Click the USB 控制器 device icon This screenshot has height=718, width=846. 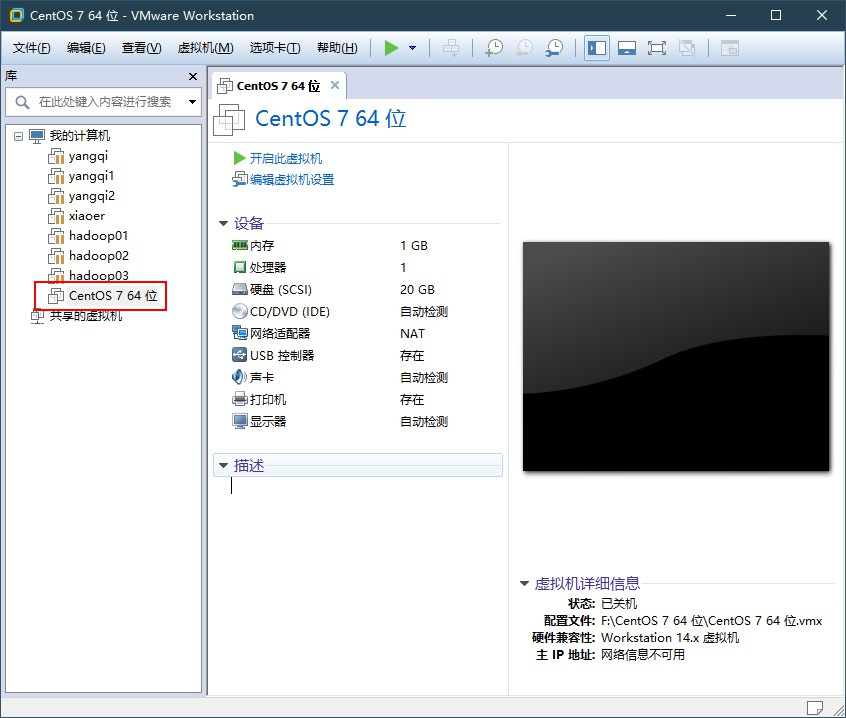point(240,355)
